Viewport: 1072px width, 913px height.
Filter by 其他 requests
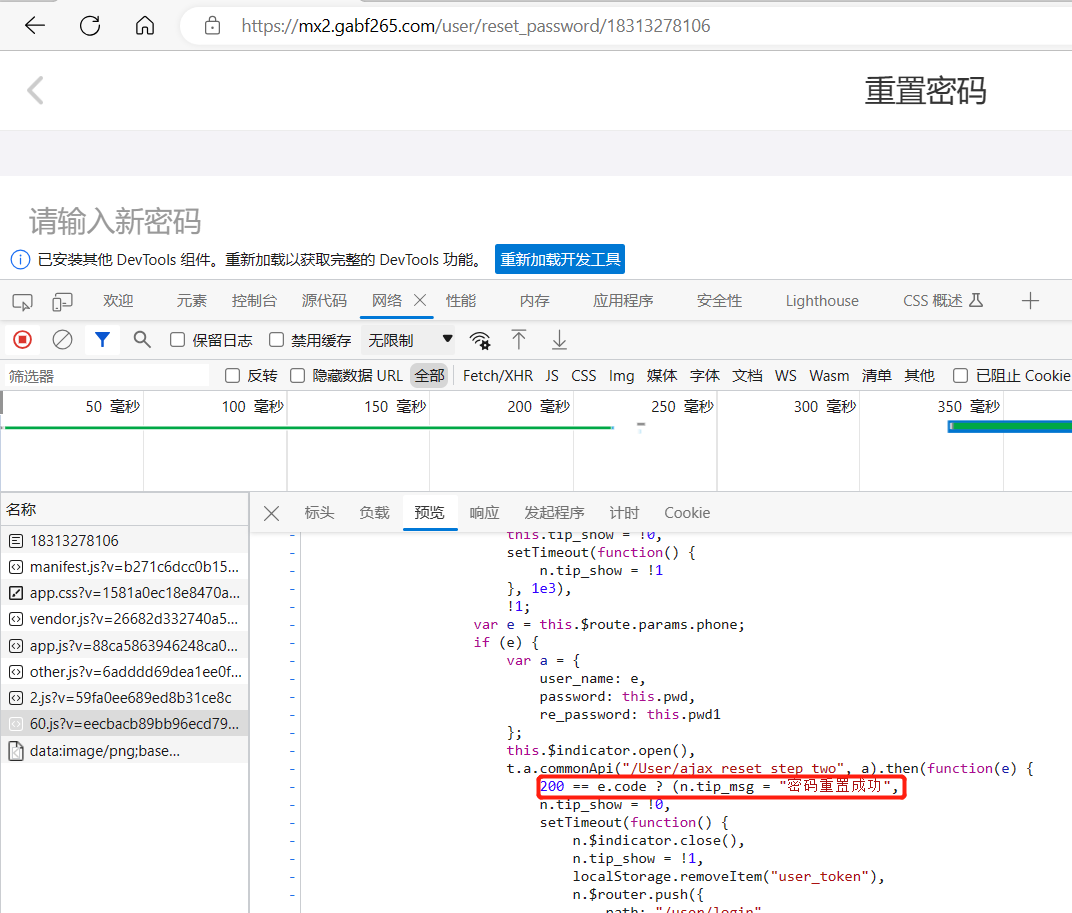coord(919,375)
